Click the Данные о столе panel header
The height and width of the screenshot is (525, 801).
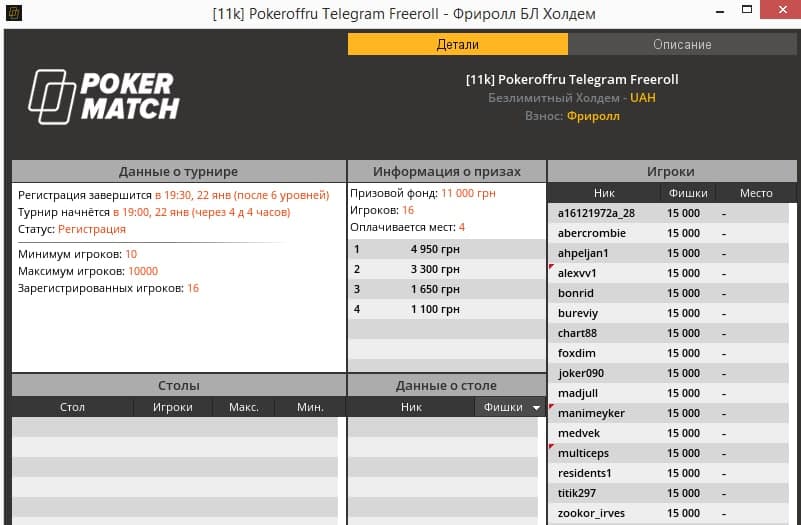point(446,386)
